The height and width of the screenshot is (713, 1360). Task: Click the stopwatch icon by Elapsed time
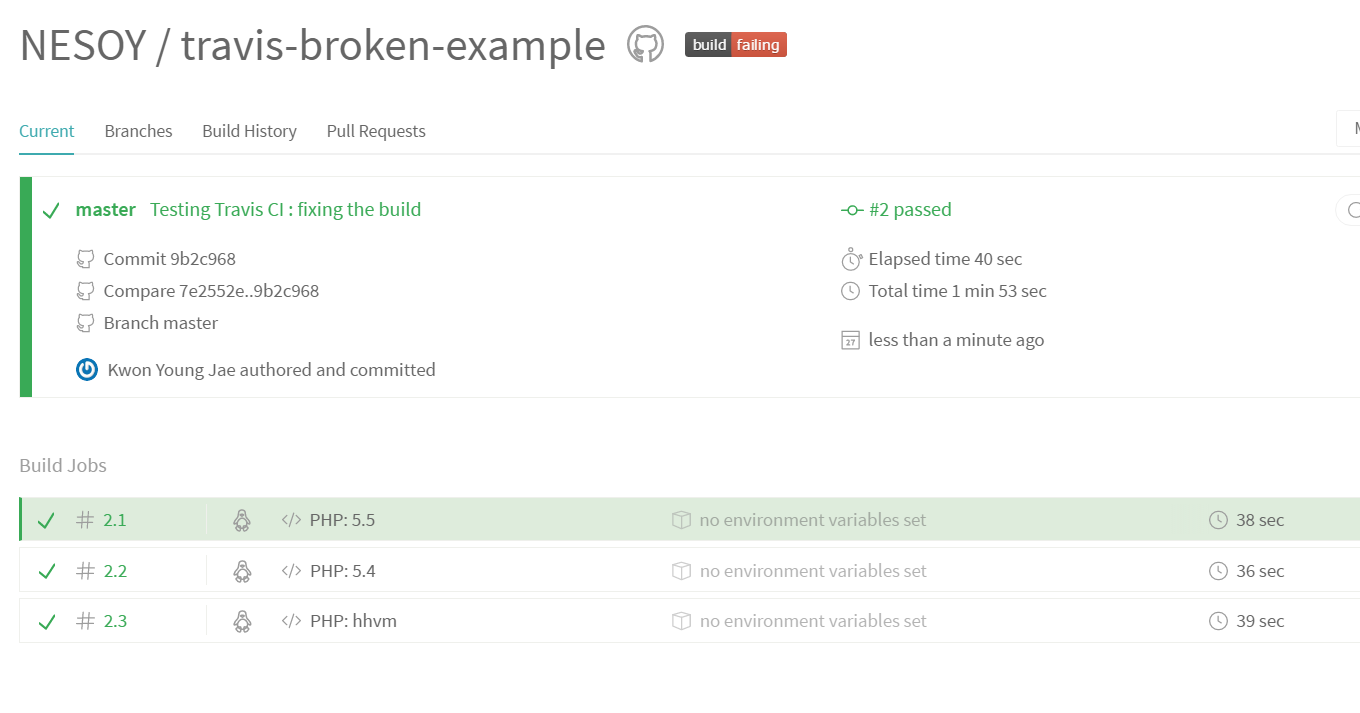tap(851, 259)
